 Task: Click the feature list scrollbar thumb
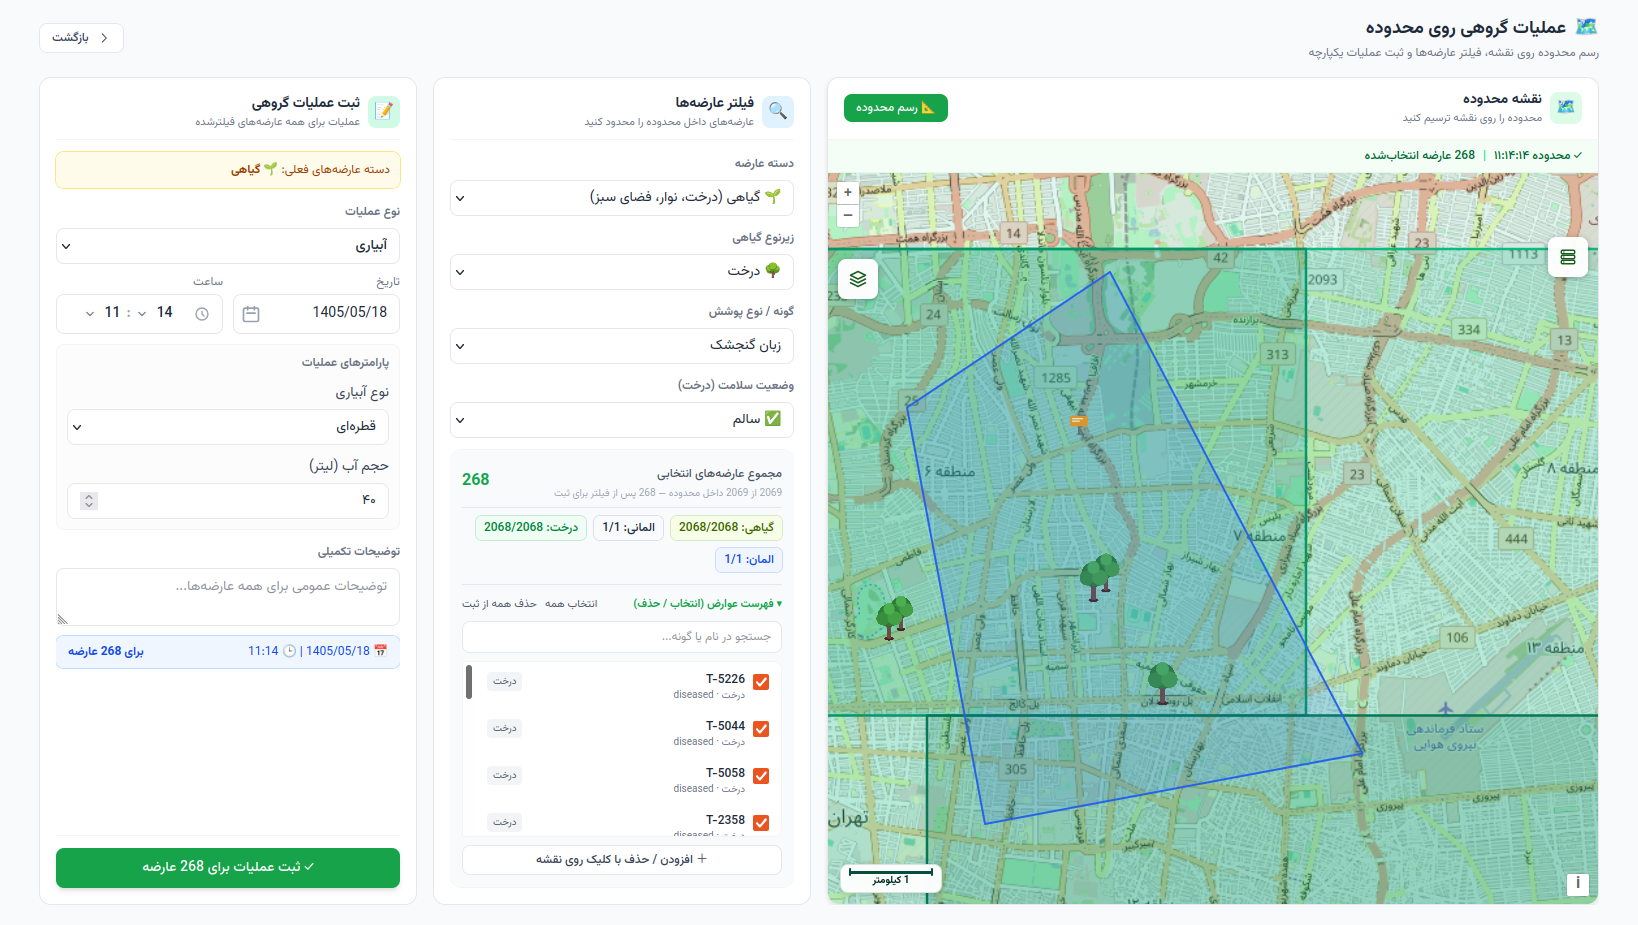[469, 682]
